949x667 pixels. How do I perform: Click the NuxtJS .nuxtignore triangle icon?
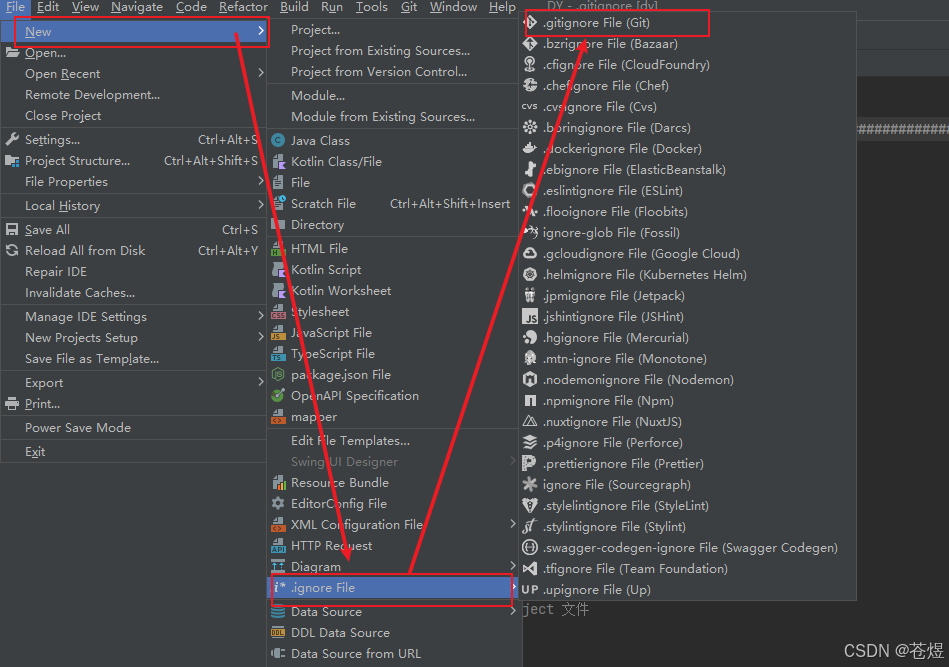pyautogui.click(x=530, y=421)
